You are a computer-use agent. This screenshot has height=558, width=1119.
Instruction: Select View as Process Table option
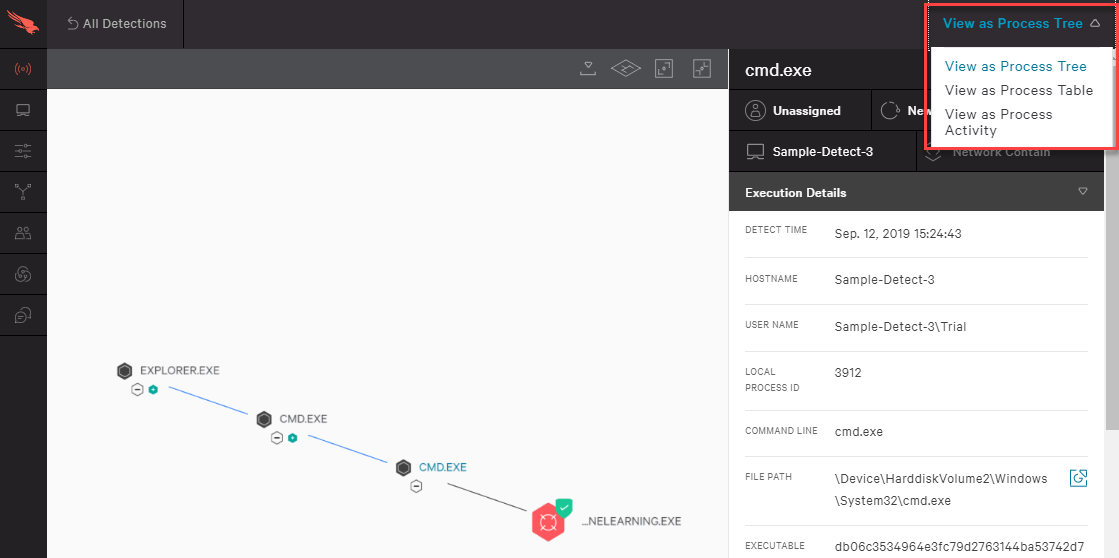pyautogui.click(x=1019, y=90)
